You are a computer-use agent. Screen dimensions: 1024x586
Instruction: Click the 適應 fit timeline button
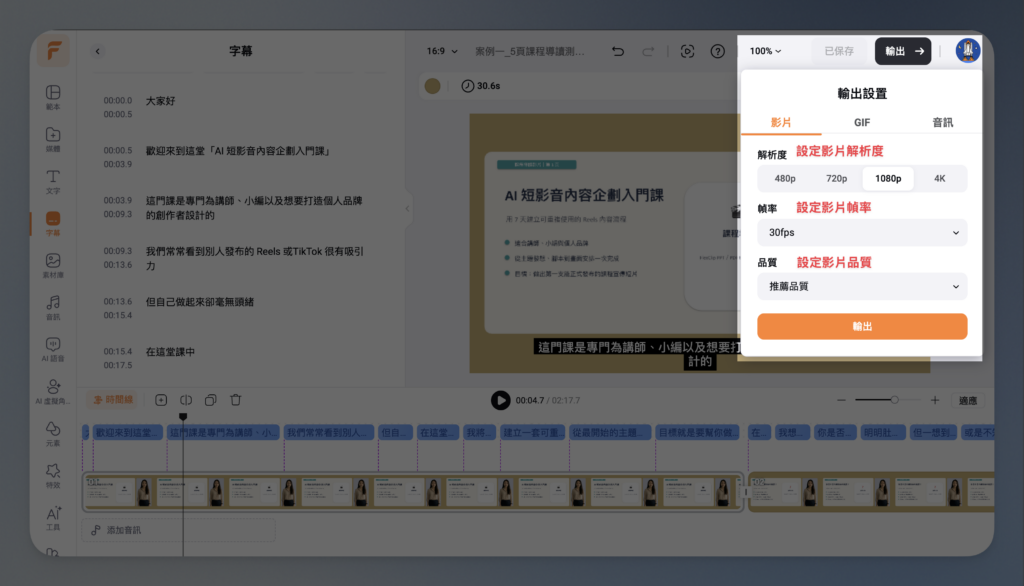(x=967, y=400)
